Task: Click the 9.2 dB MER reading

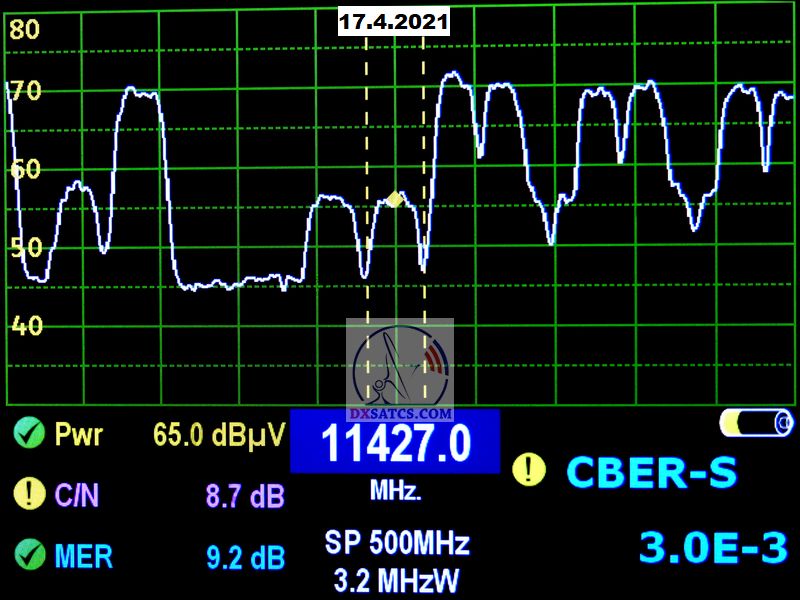Action: 245,557
